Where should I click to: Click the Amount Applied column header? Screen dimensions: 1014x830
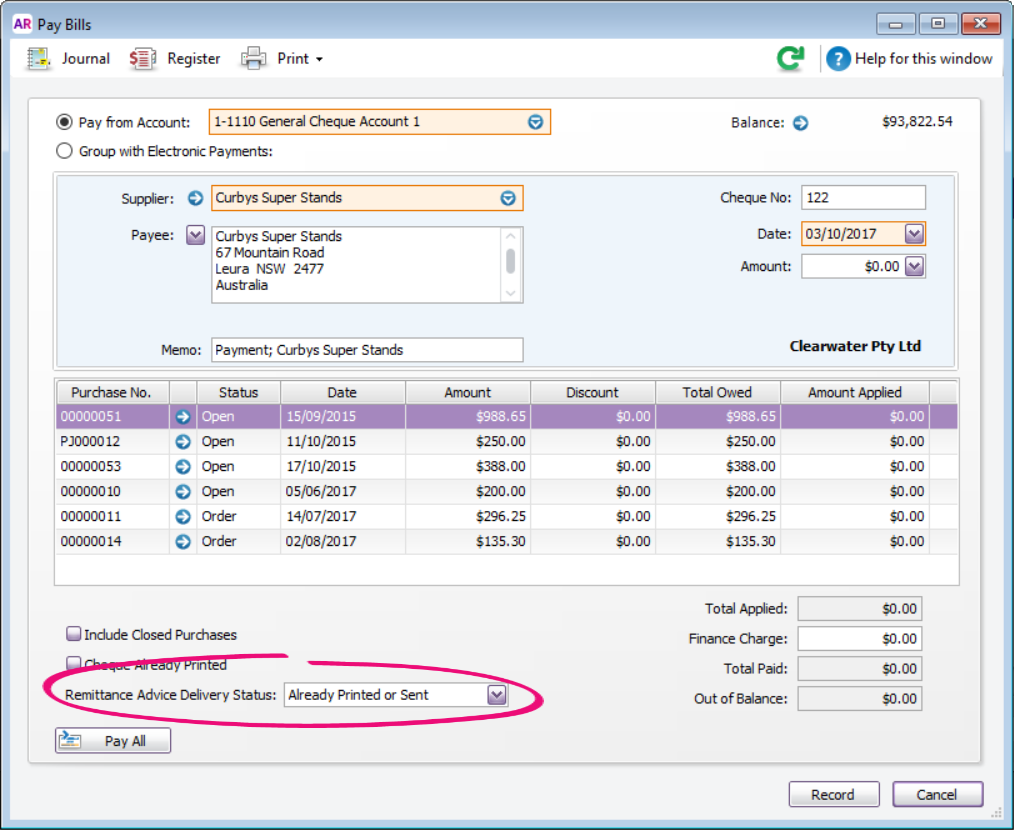[x=854, y=392]
